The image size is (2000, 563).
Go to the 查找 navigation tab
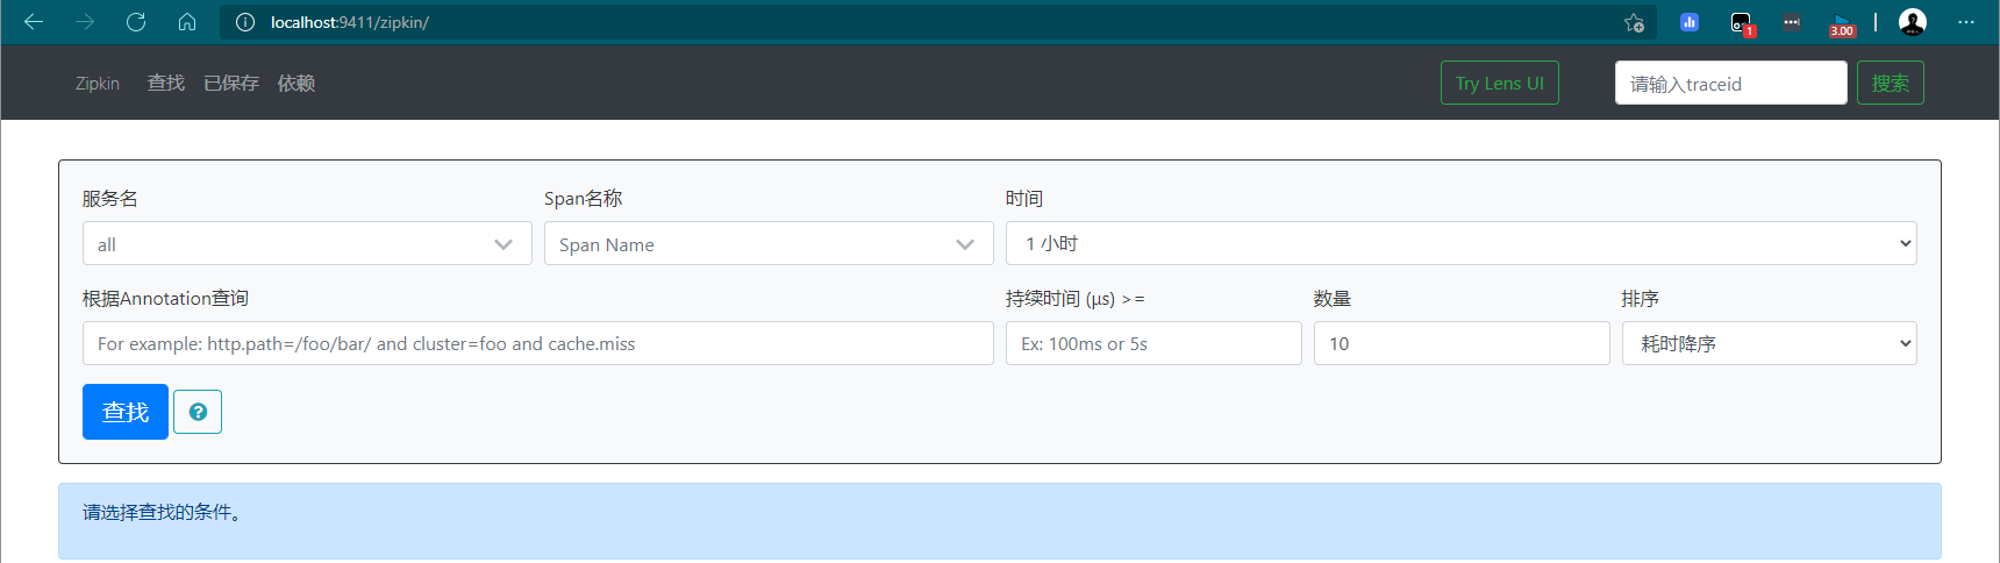(166, 83)
